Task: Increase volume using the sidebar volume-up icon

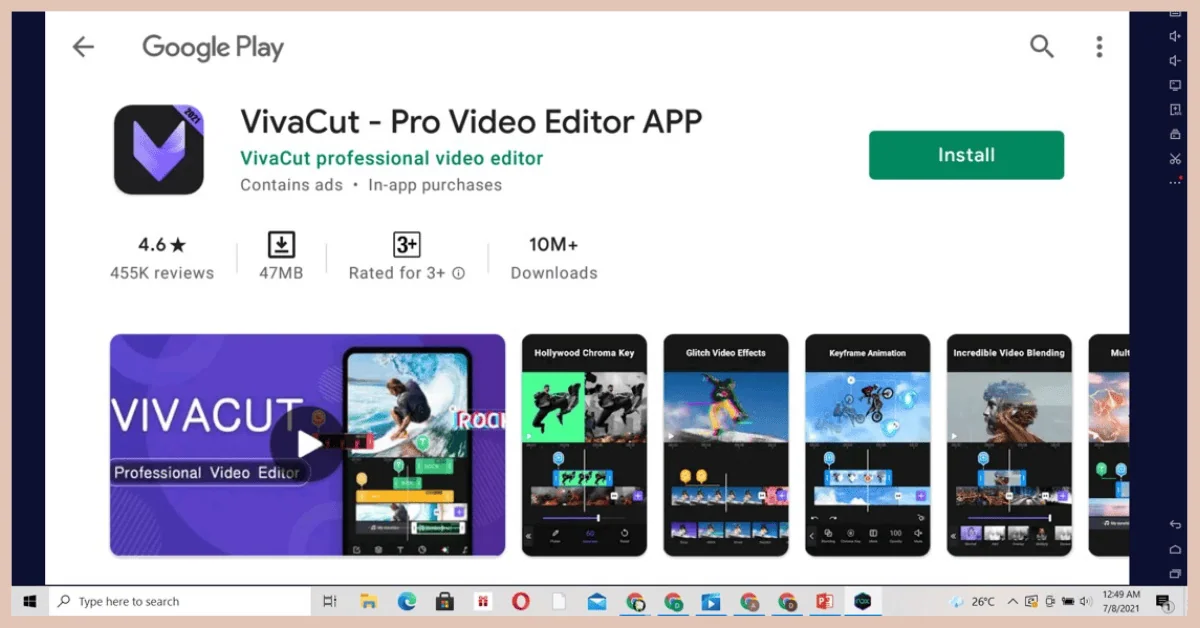Action: pyautogui.click(x=1176, y=36)
